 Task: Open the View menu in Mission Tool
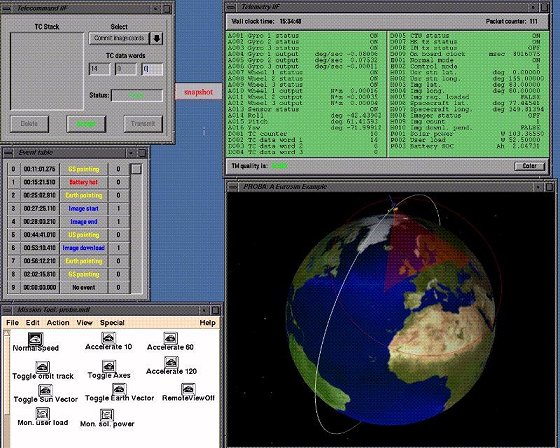coord(85,323)
